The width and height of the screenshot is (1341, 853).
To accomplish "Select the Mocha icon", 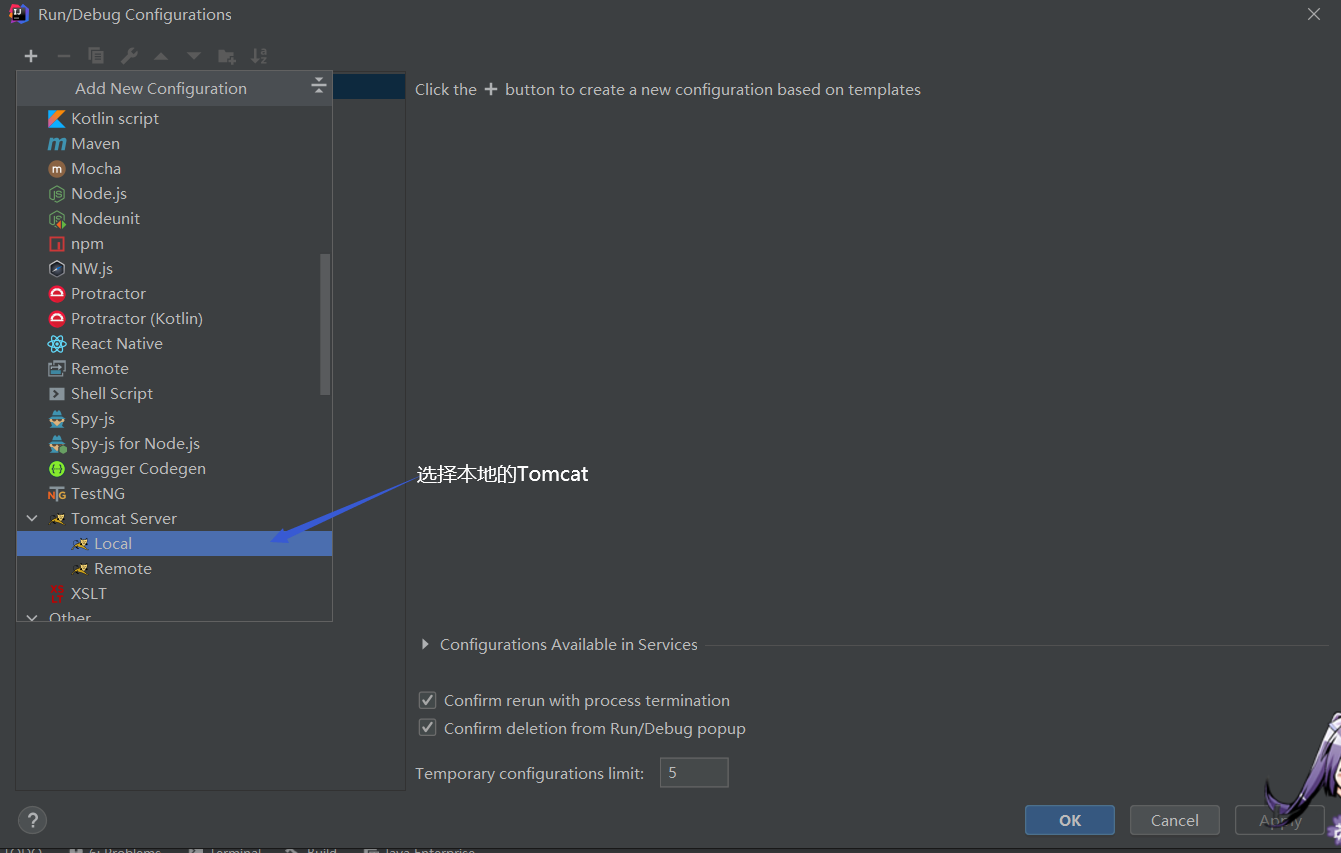I will [x=57, y=169].
